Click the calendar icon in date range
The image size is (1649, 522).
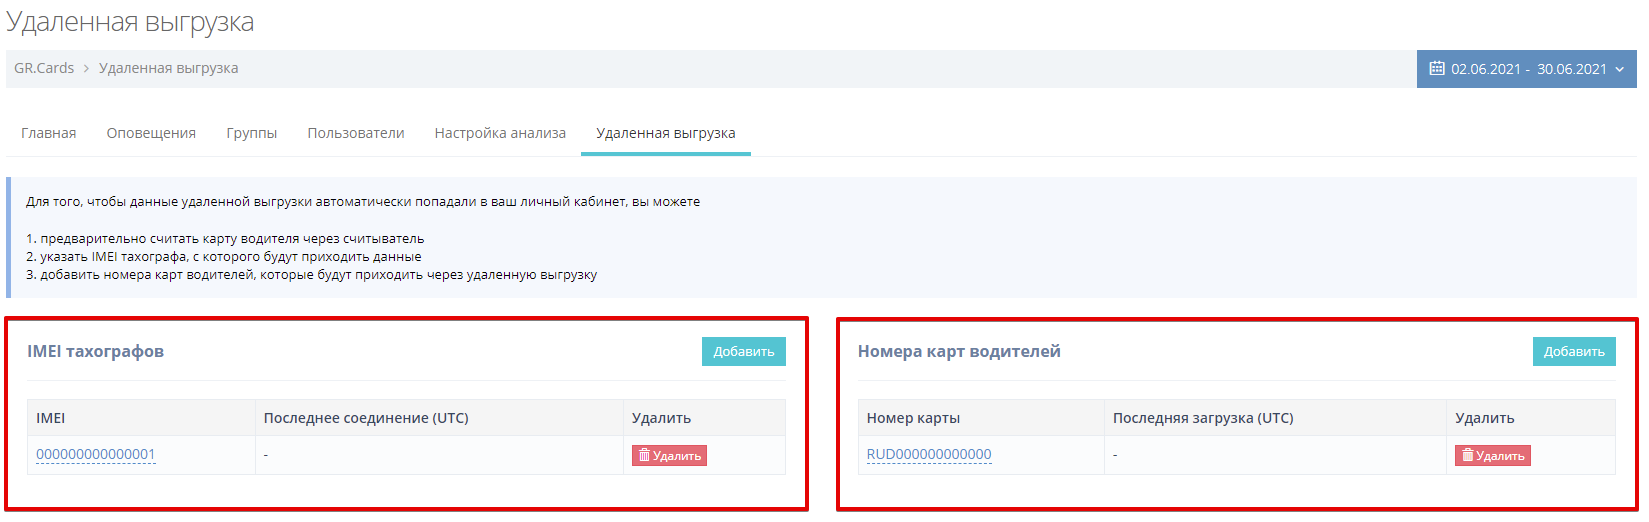click(x=1437, y=69)
